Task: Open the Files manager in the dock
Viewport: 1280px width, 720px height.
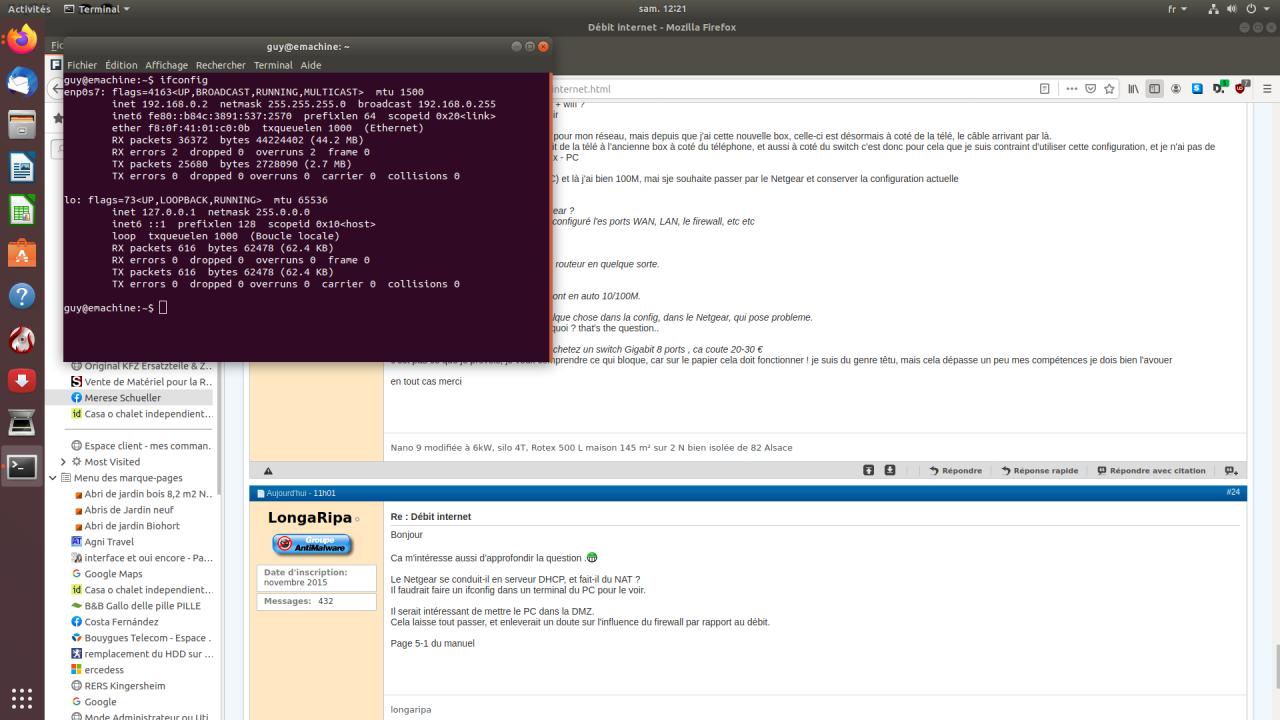Action: pyautogui.click(x=22, y=125)
